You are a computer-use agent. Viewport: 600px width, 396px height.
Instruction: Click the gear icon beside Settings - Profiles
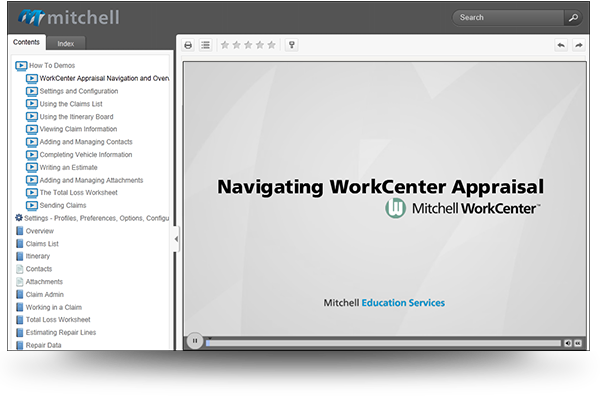(19, 218)
